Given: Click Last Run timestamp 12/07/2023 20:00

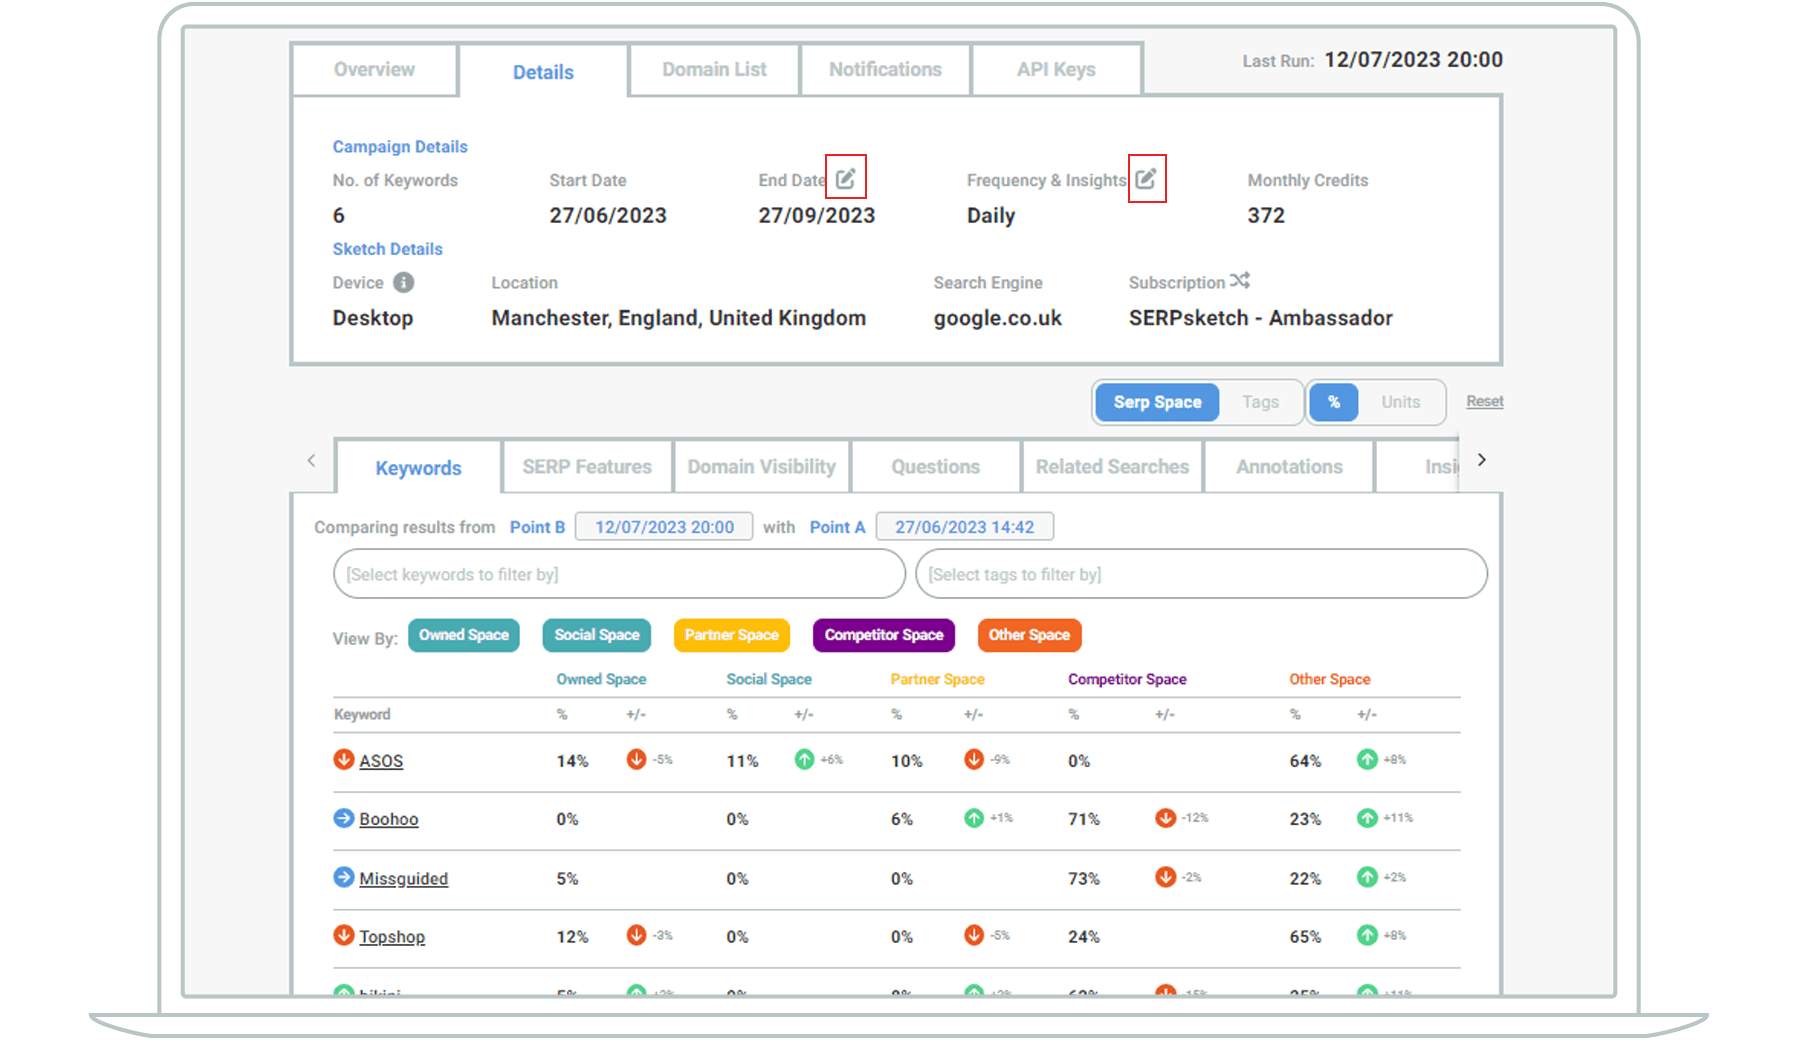Looking at the screenshot, I should [x=1414, y=60].
